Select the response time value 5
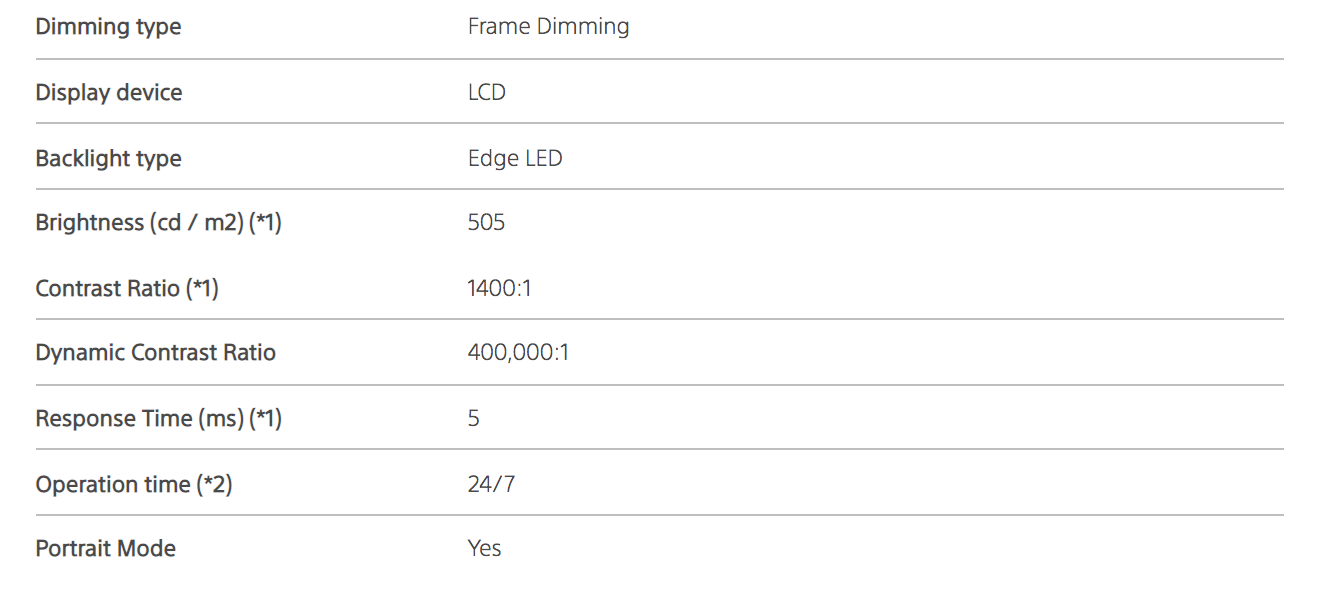 (474, 419)
